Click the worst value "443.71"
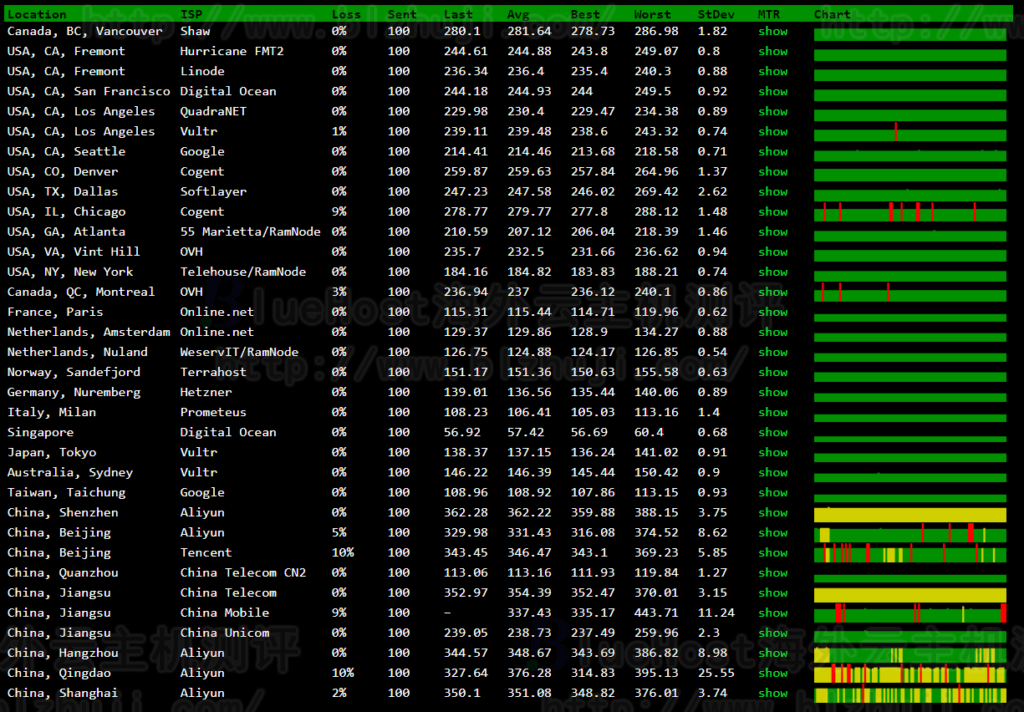 click(656, 613)
